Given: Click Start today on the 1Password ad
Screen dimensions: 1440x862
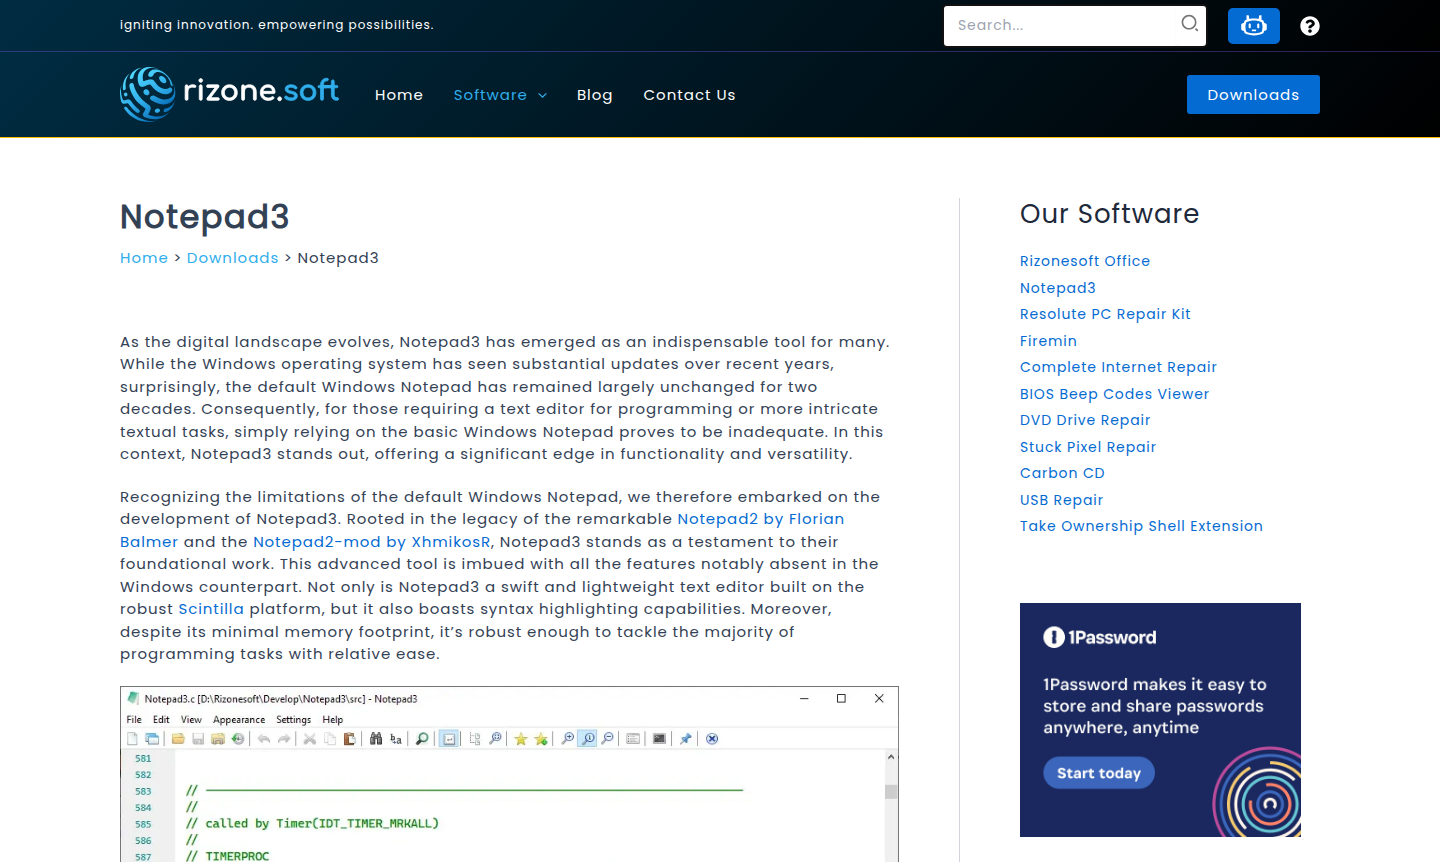Looking at the screenshot, I should point(1098,772).
